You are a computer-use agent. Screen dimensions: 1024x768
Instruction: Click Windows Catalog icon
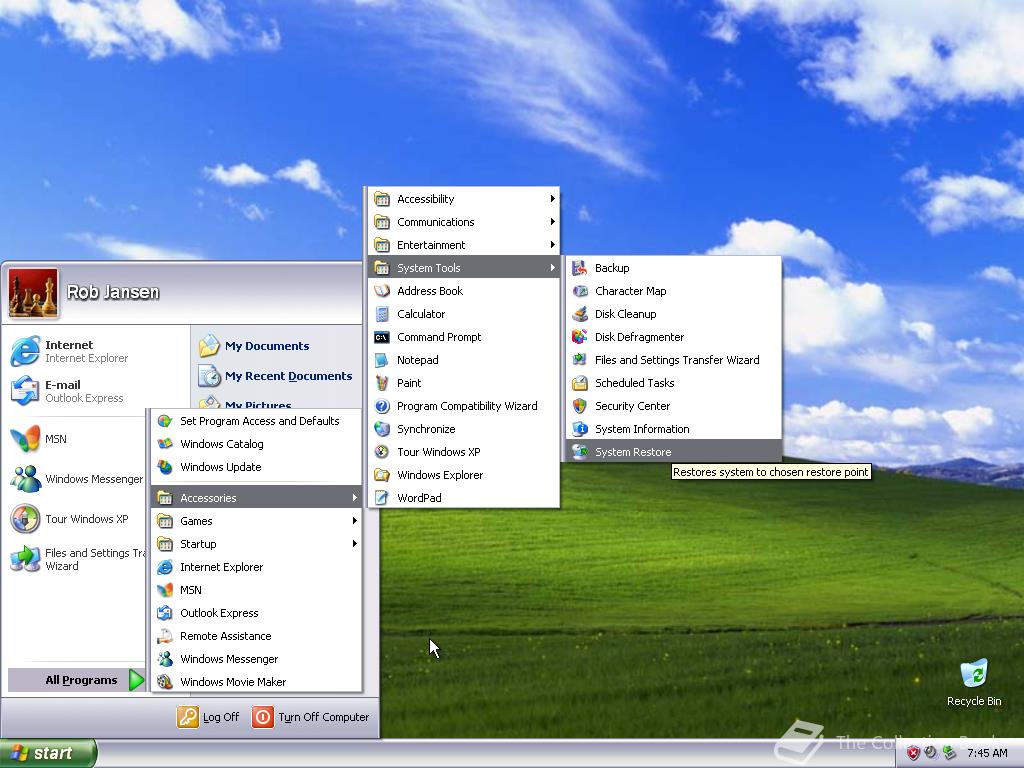(x=165, y=444)
